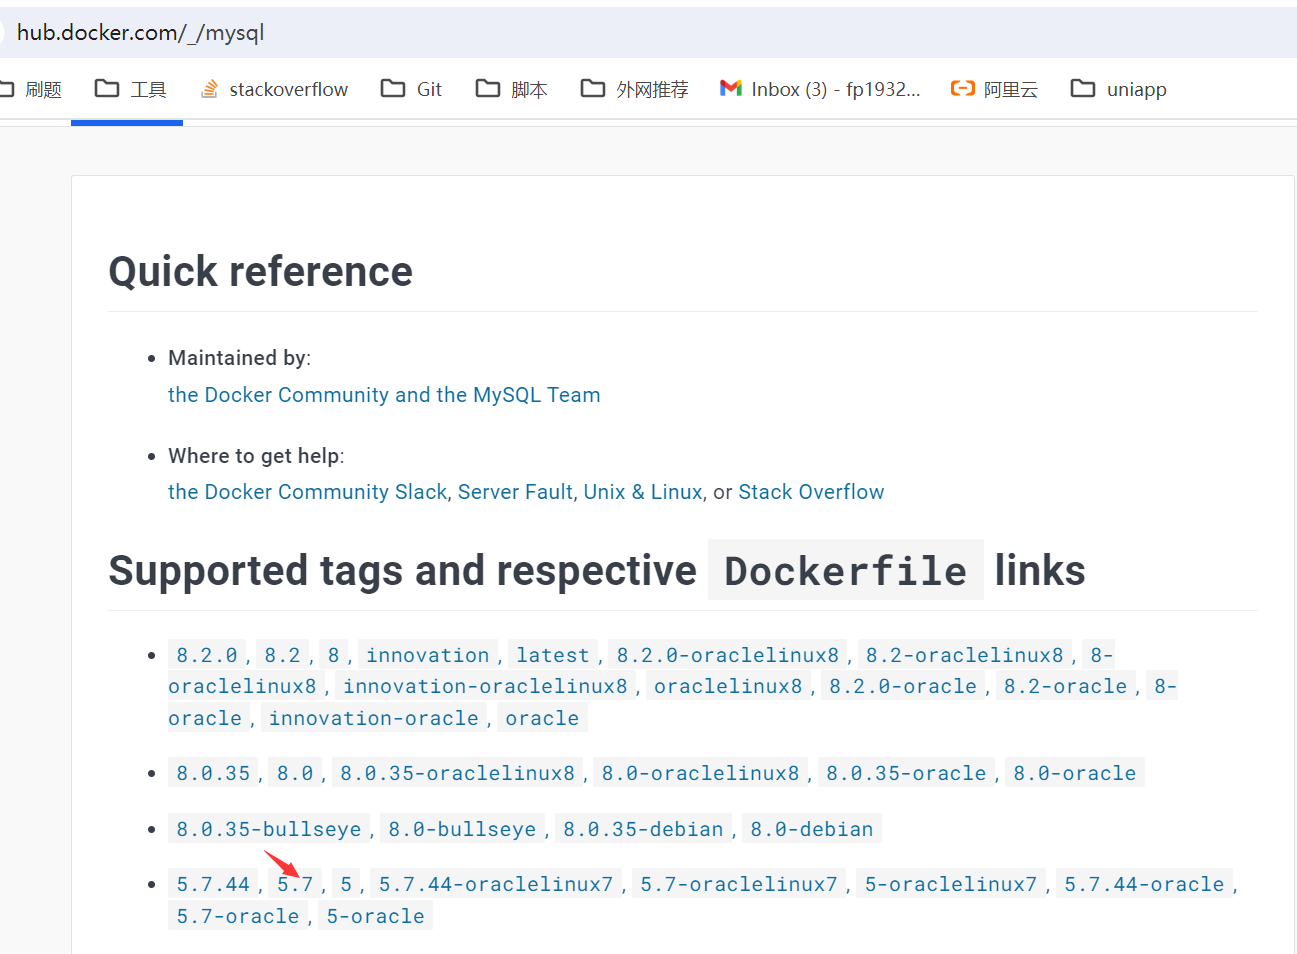This screenshot has width=1297, height=954.
Task: Open the Git bookmark folder
Action: click(x=411, y=89)
